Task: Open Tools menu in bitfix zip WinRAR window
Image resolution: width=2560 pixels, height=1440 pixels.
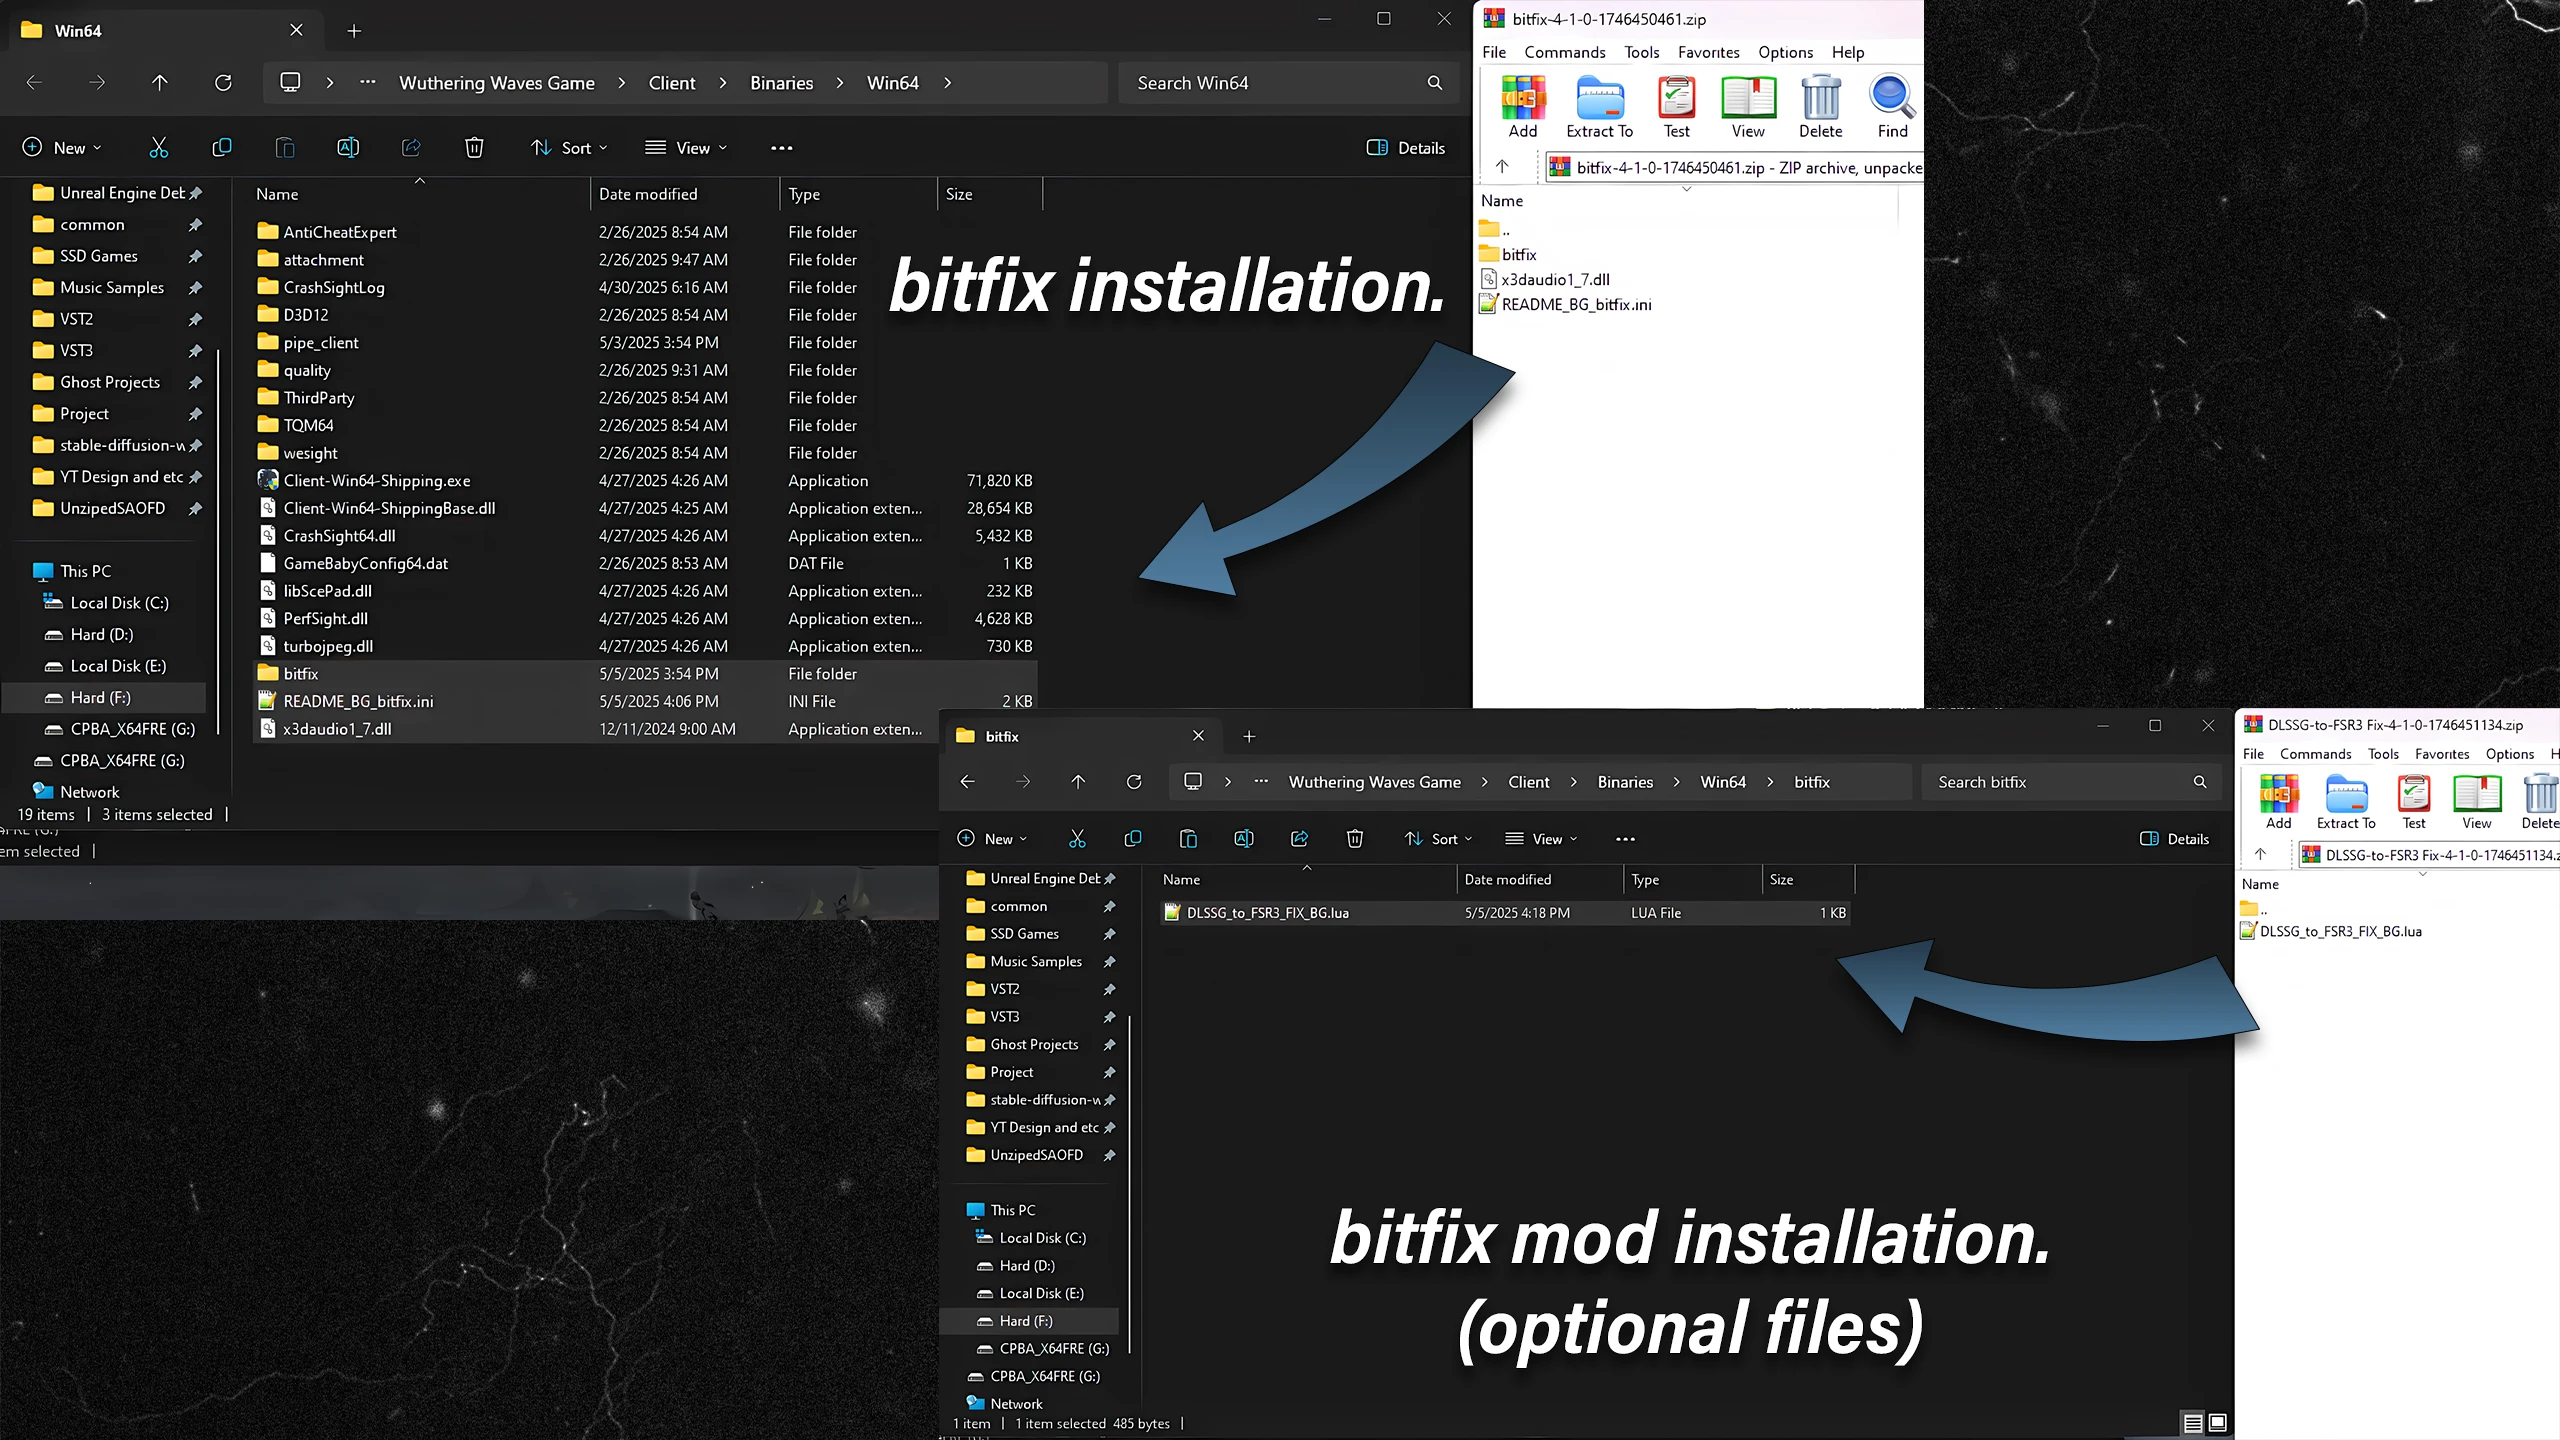Action: click(x=1641, y=52)
